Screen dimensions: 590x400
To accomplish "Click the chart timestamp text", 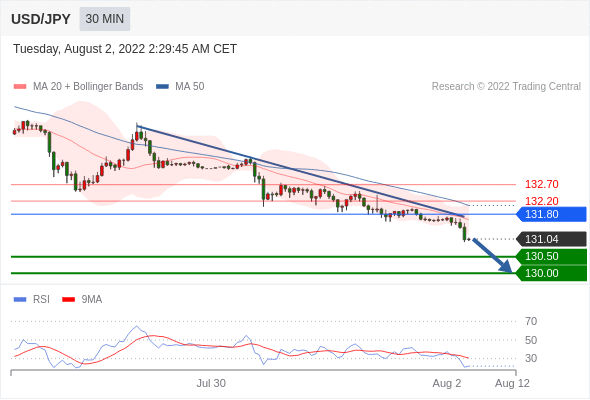I will click(x=125, y=49).
